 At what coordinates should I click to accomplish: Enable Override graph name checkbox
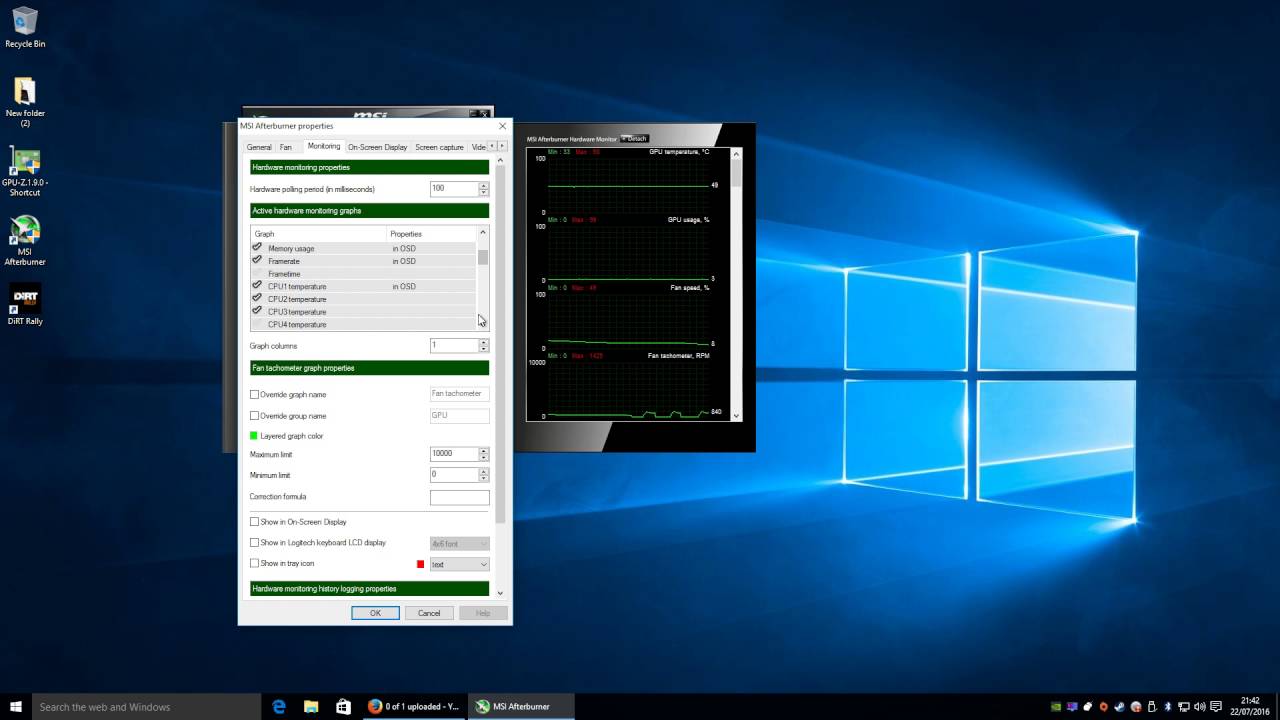pyautogui.click(x=254, y=394)
